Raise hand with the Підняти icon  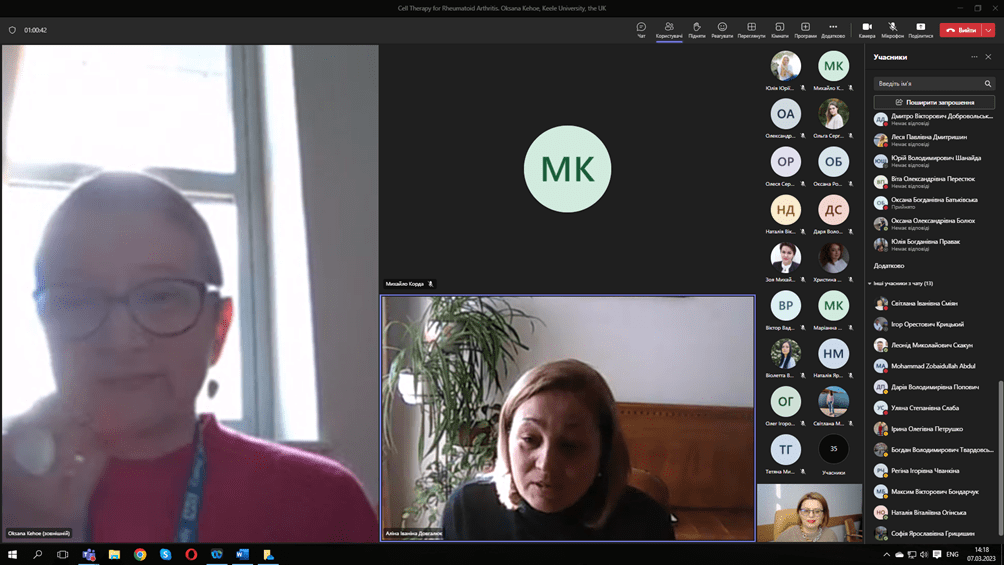click(696, 30)
